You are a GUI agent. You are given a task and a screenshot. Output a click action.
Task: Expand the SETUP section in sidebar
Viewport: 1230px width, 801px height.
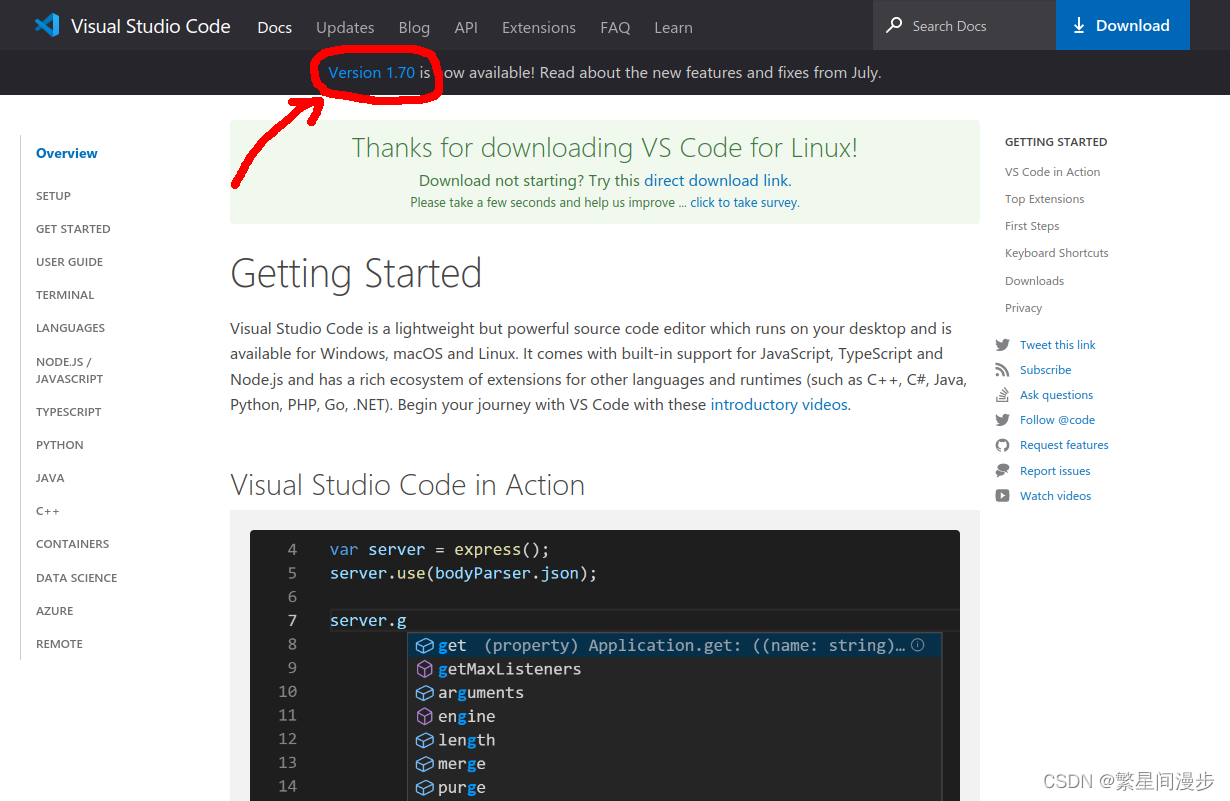53,196
